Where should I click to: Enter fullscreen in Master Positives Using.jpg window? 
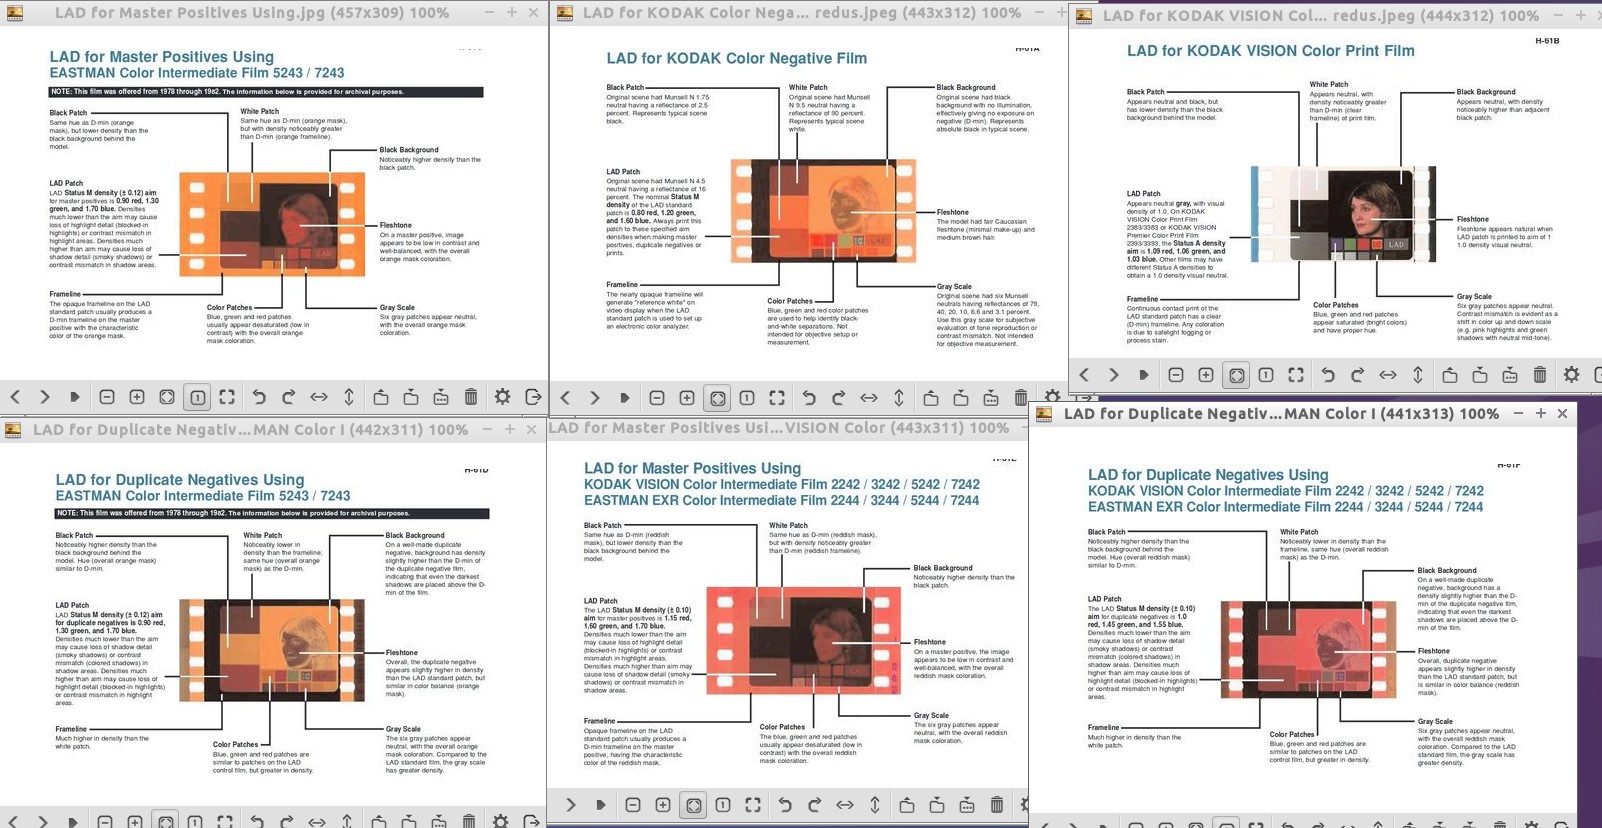click(x=227, y=397)
